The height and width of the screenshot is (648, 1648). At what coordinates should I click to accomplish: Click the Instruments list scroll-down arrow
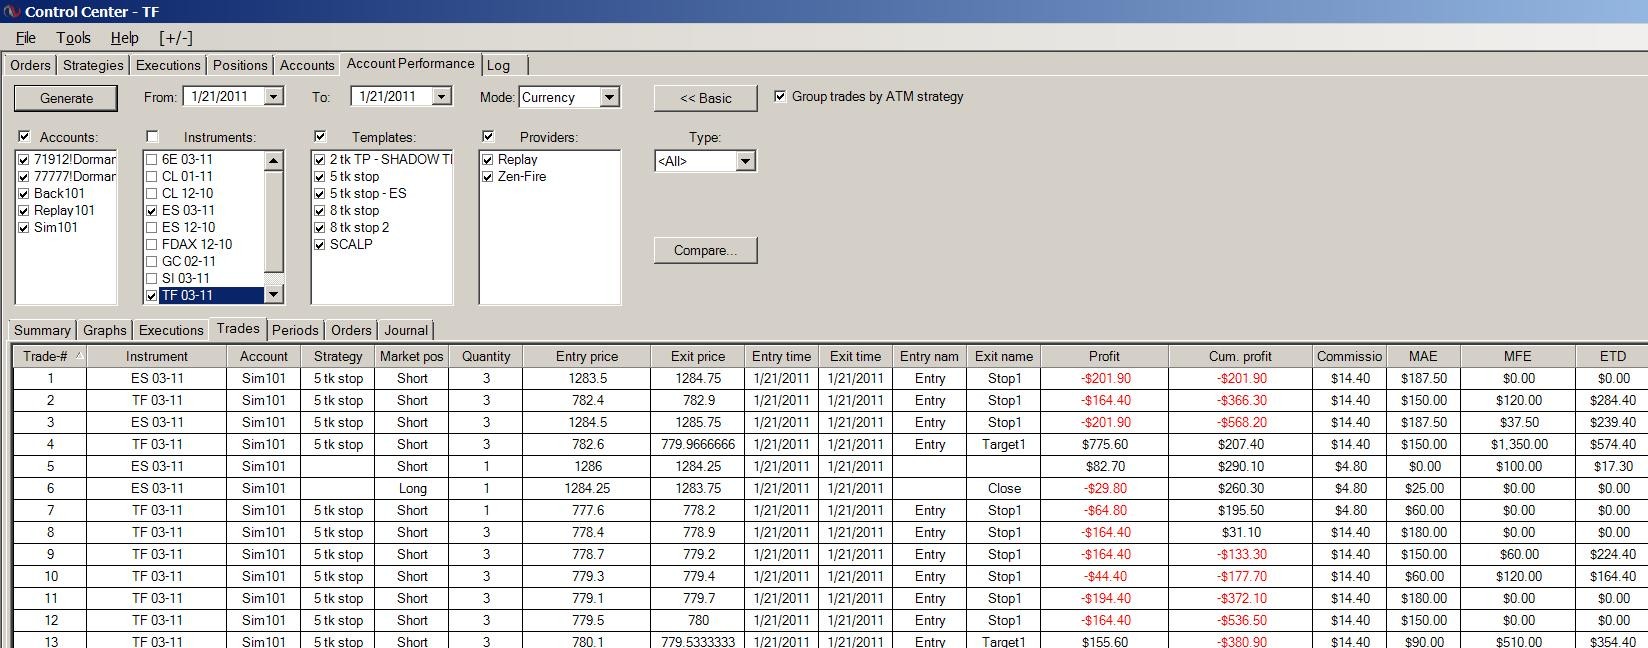point(274,295)
